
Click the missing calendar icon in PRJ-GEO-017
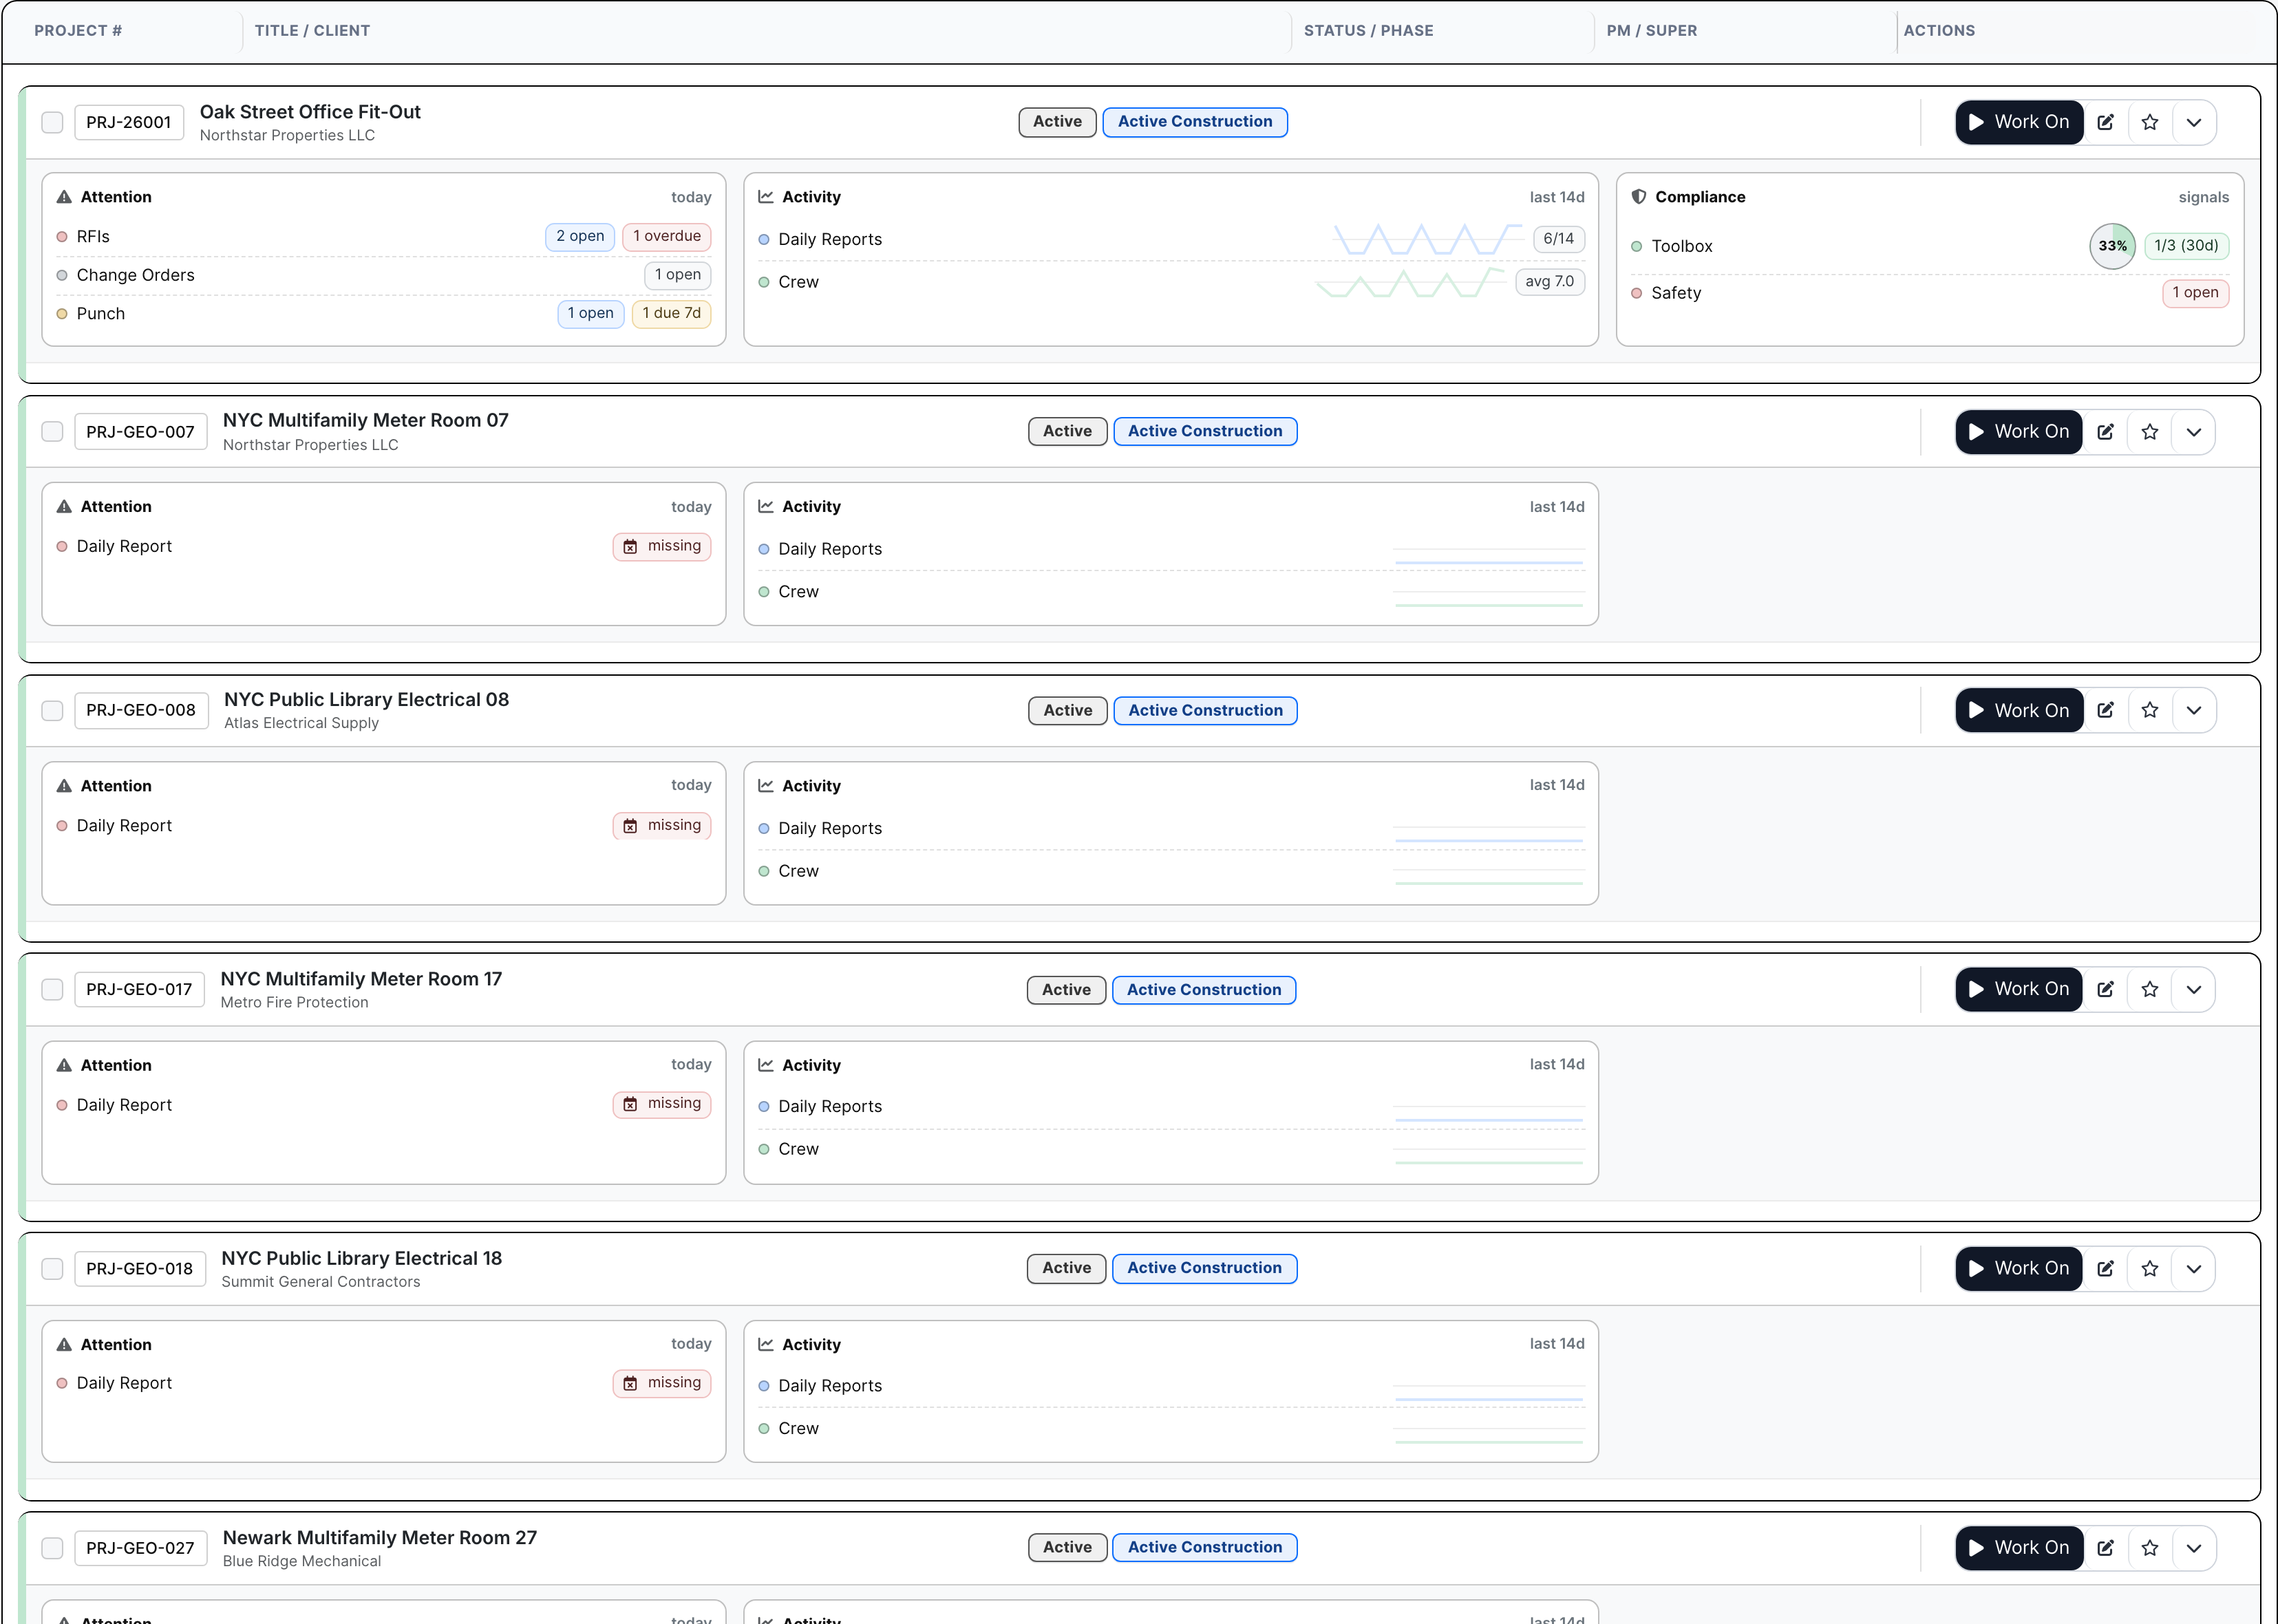(630, 1104)
